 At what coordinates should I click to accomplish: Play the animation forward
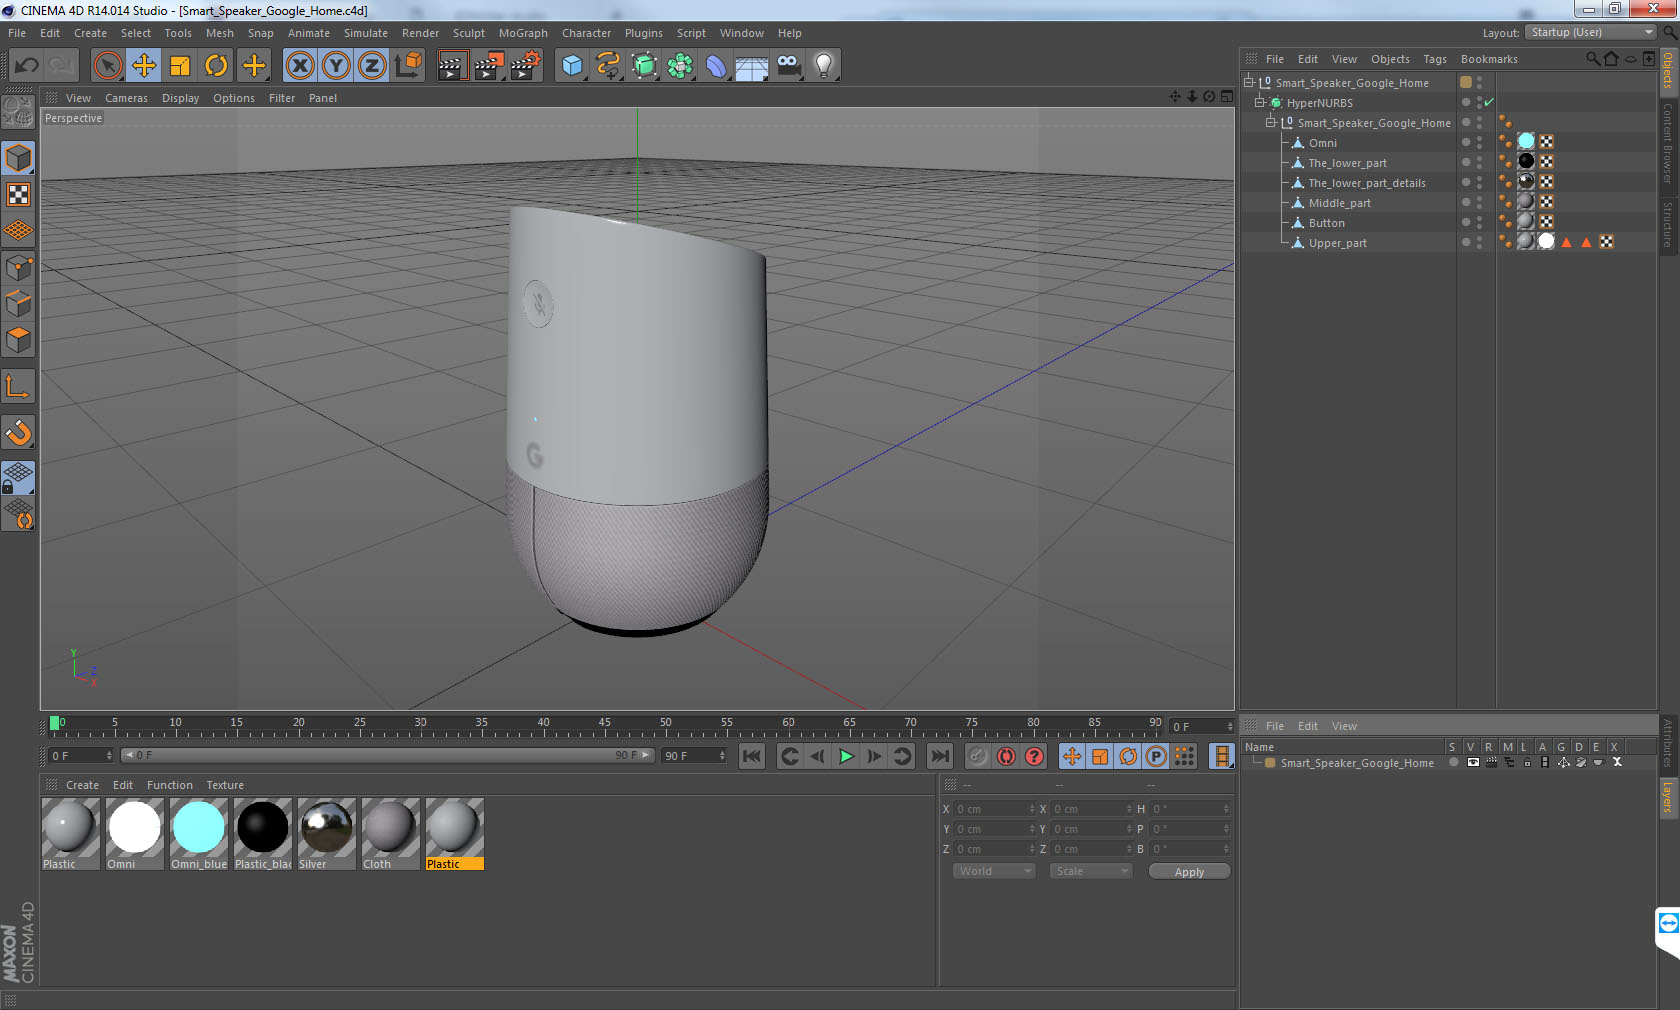pyautogui.click(x=846, y=756)
